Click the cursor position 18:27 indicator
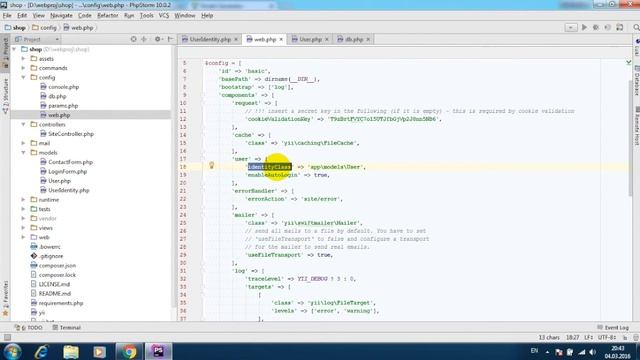Image resolution: width=640 pixels, height=360 pixels. [x=573, y=338]
